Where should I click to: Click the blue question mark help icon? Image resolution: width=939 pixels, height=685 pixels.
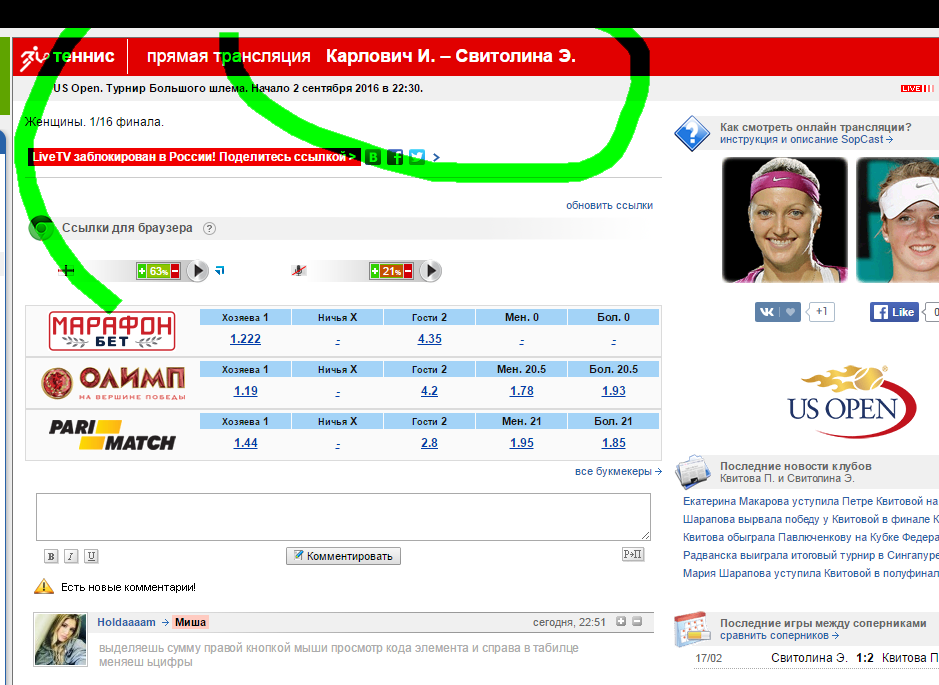click(692, 133)
